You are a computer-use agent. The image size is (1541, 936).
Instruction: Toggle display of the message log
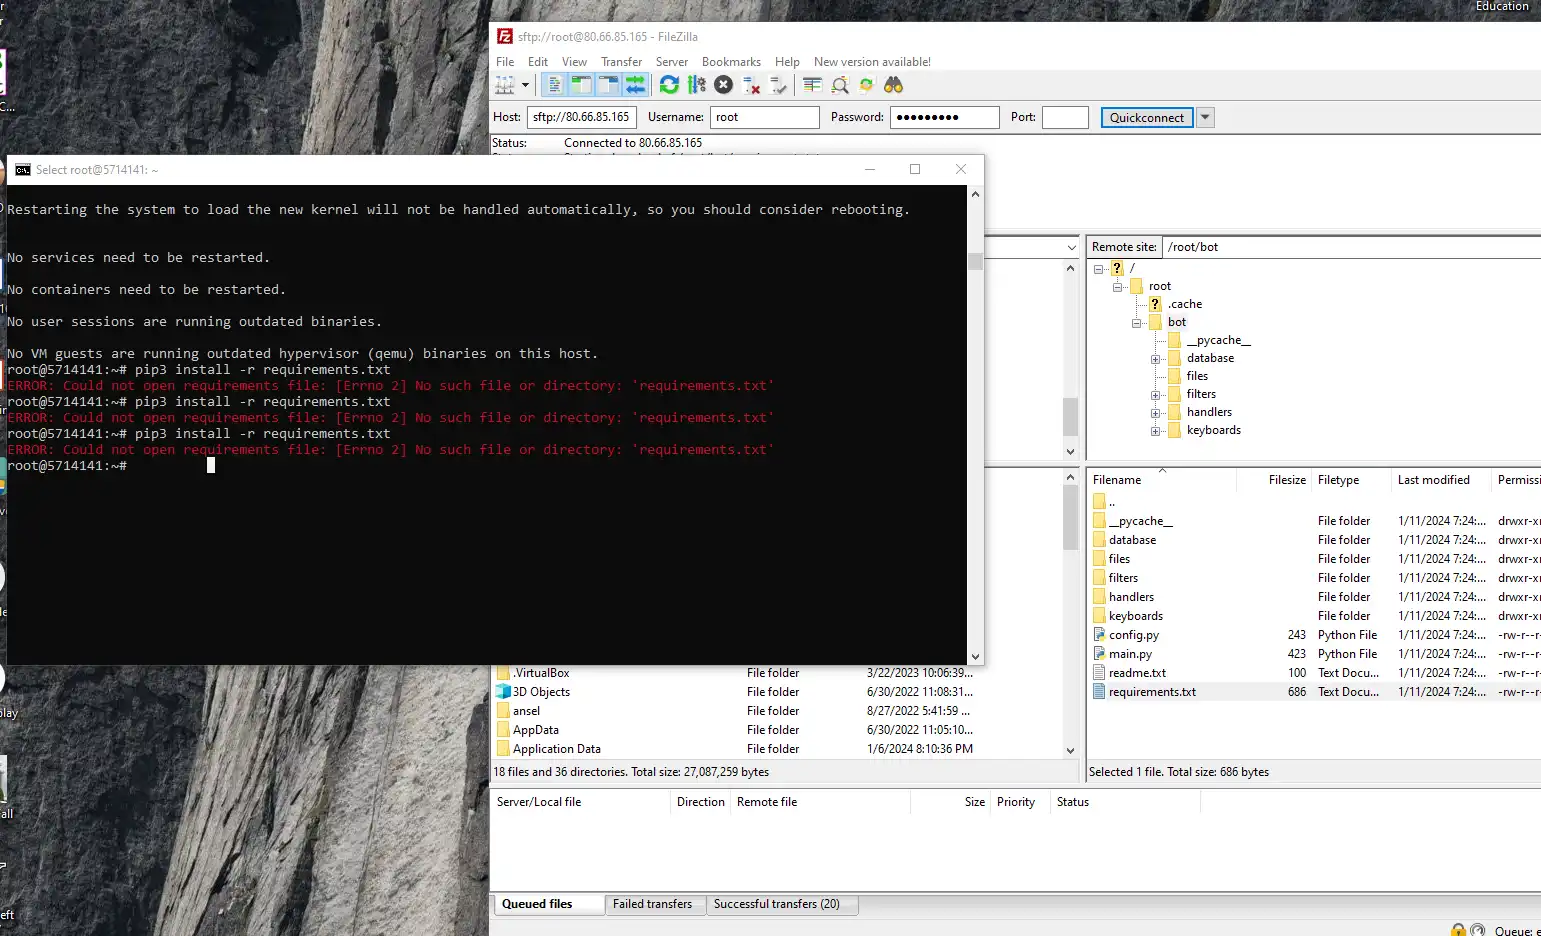[x=555, y=86]
